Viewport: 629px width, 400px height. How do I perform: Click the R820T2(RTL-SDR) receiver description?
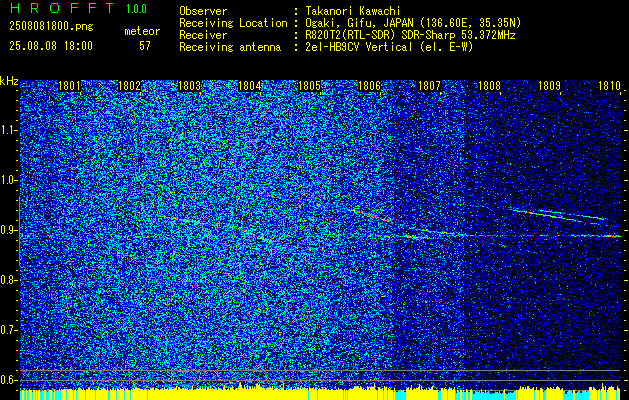[410, 35]
